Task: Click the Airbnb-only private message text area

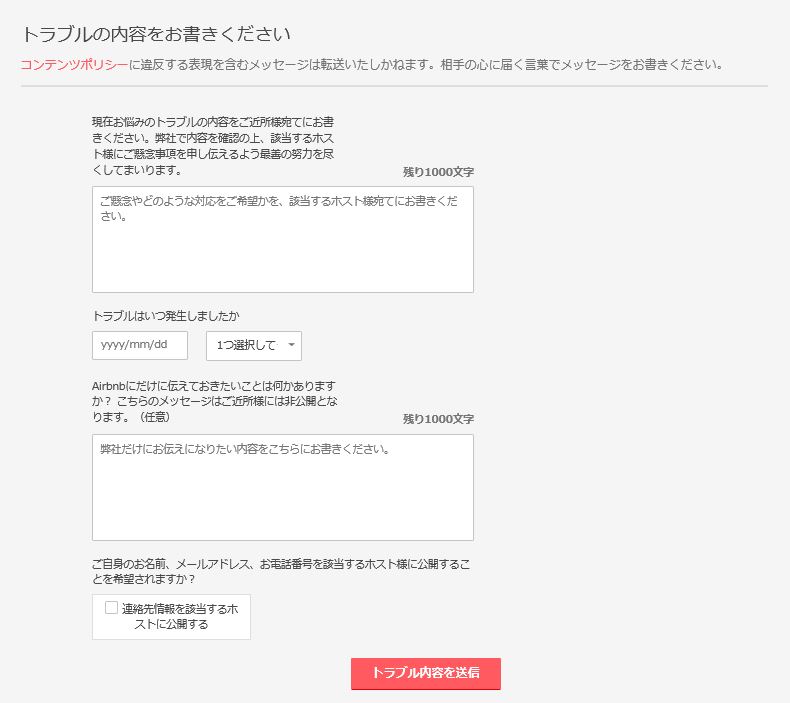Action: point(283,487)
